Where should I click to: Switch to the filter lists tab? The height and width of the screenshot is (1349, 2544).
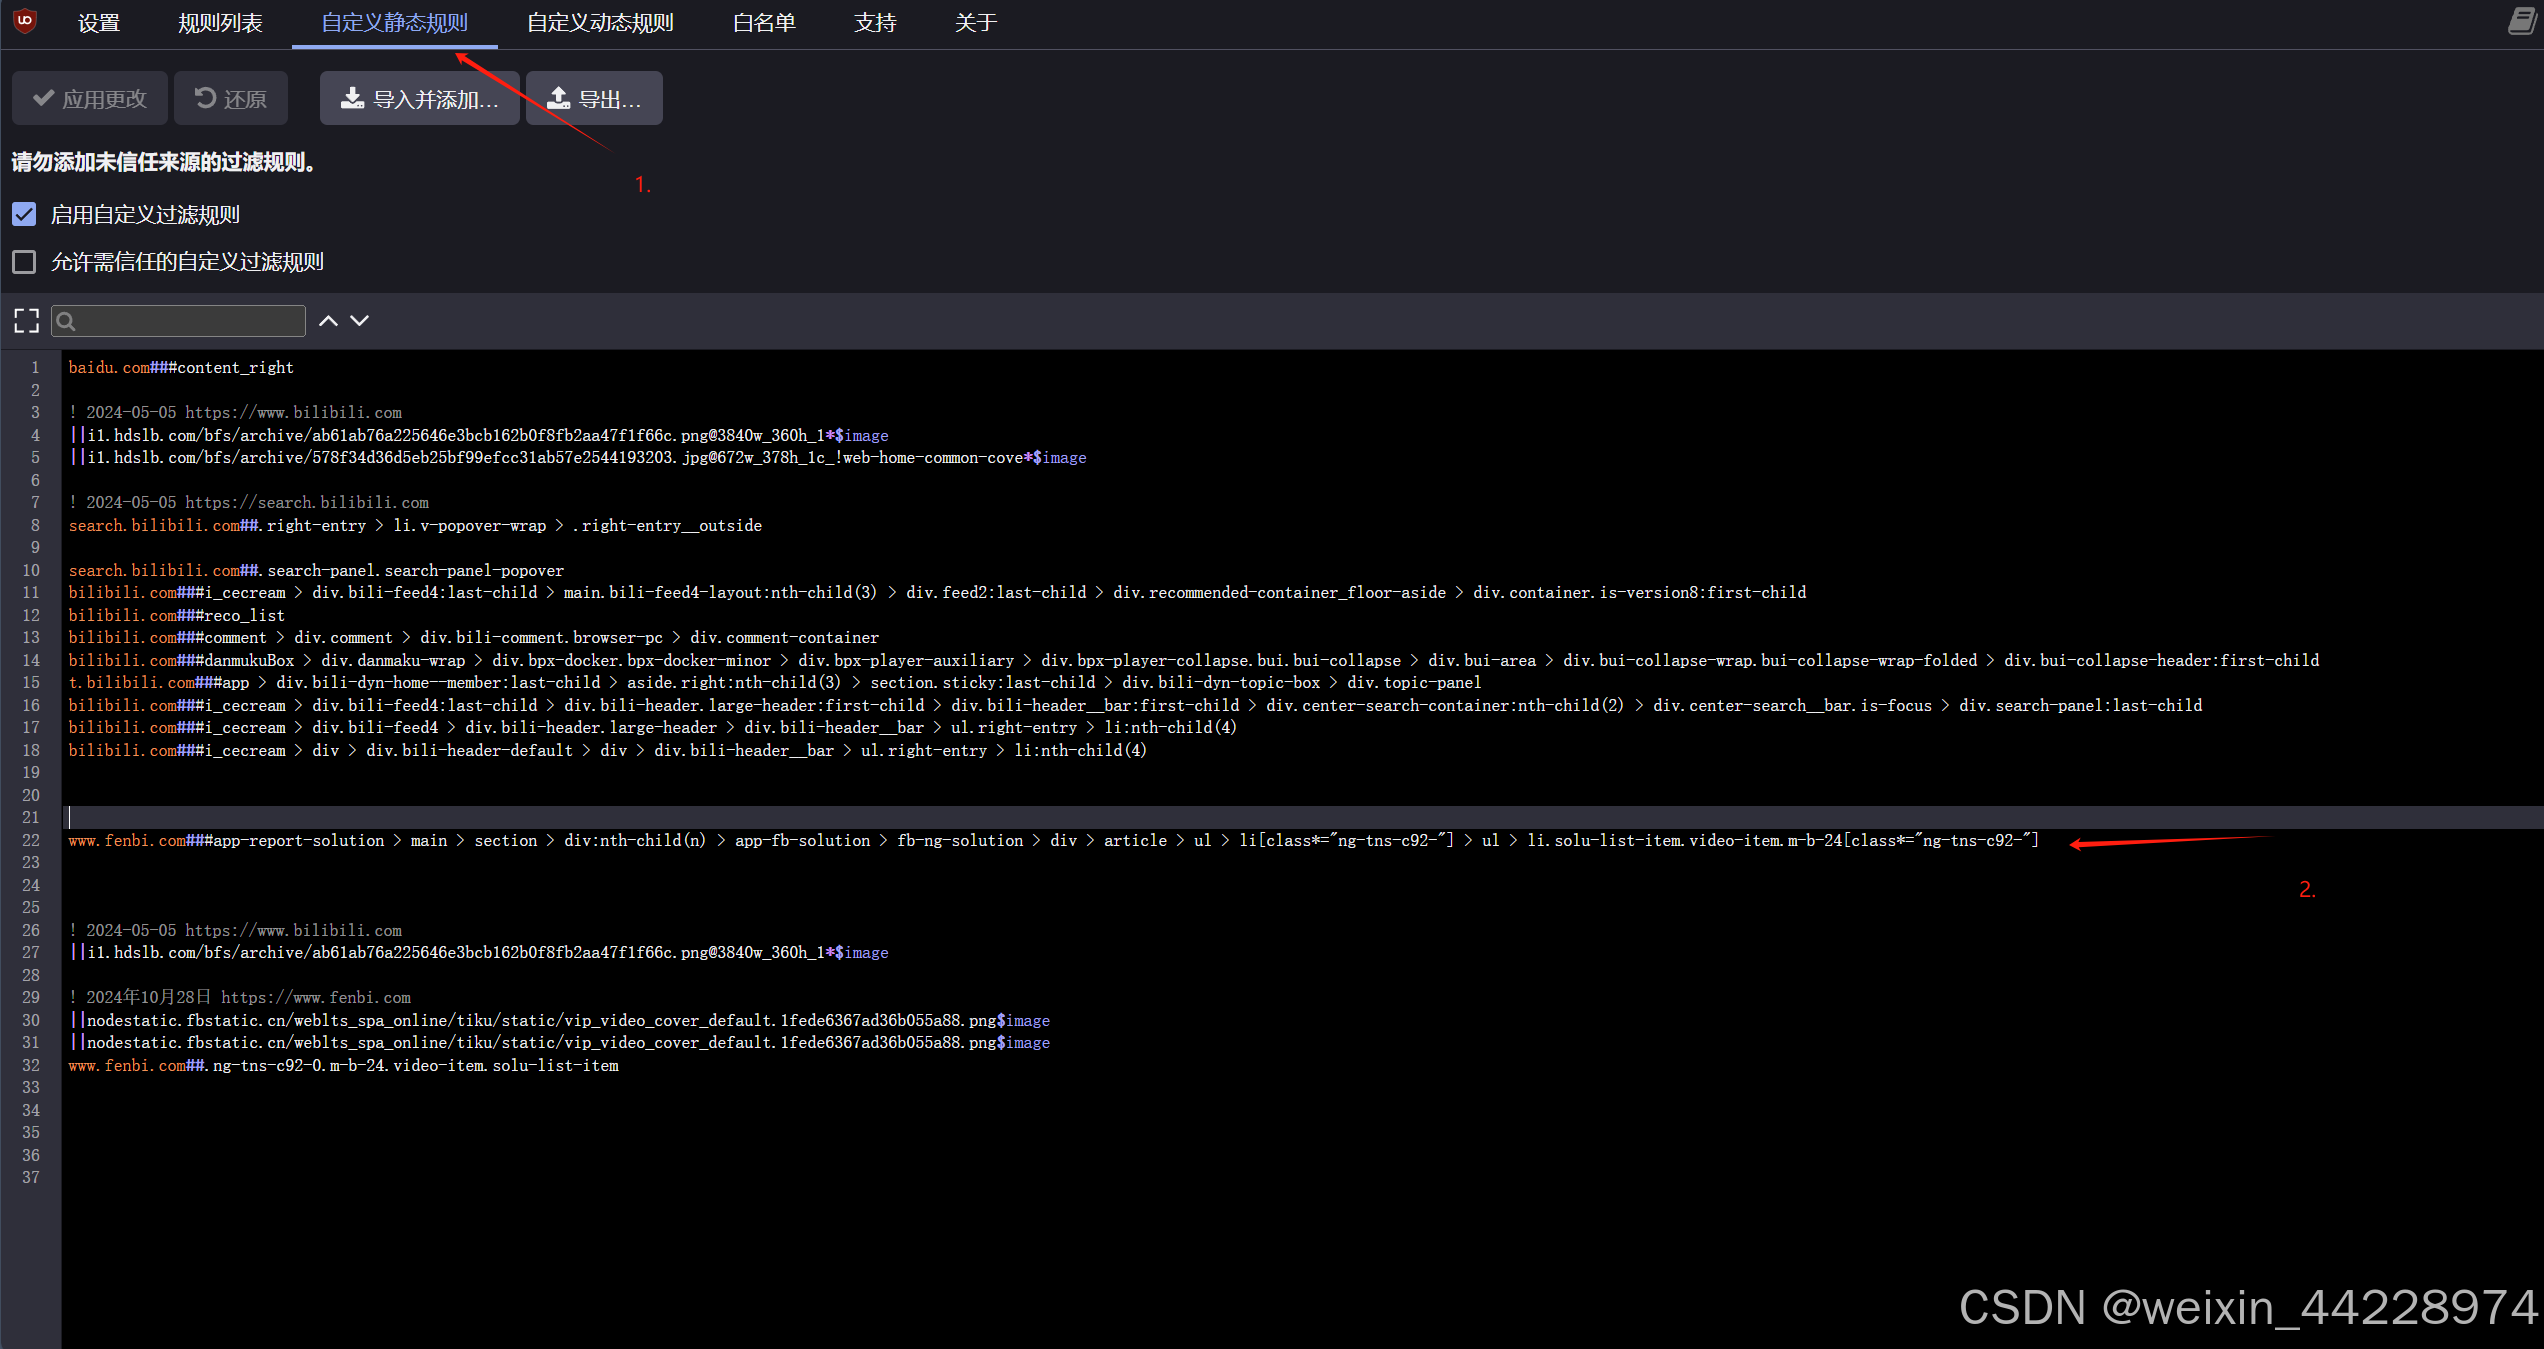220,23
